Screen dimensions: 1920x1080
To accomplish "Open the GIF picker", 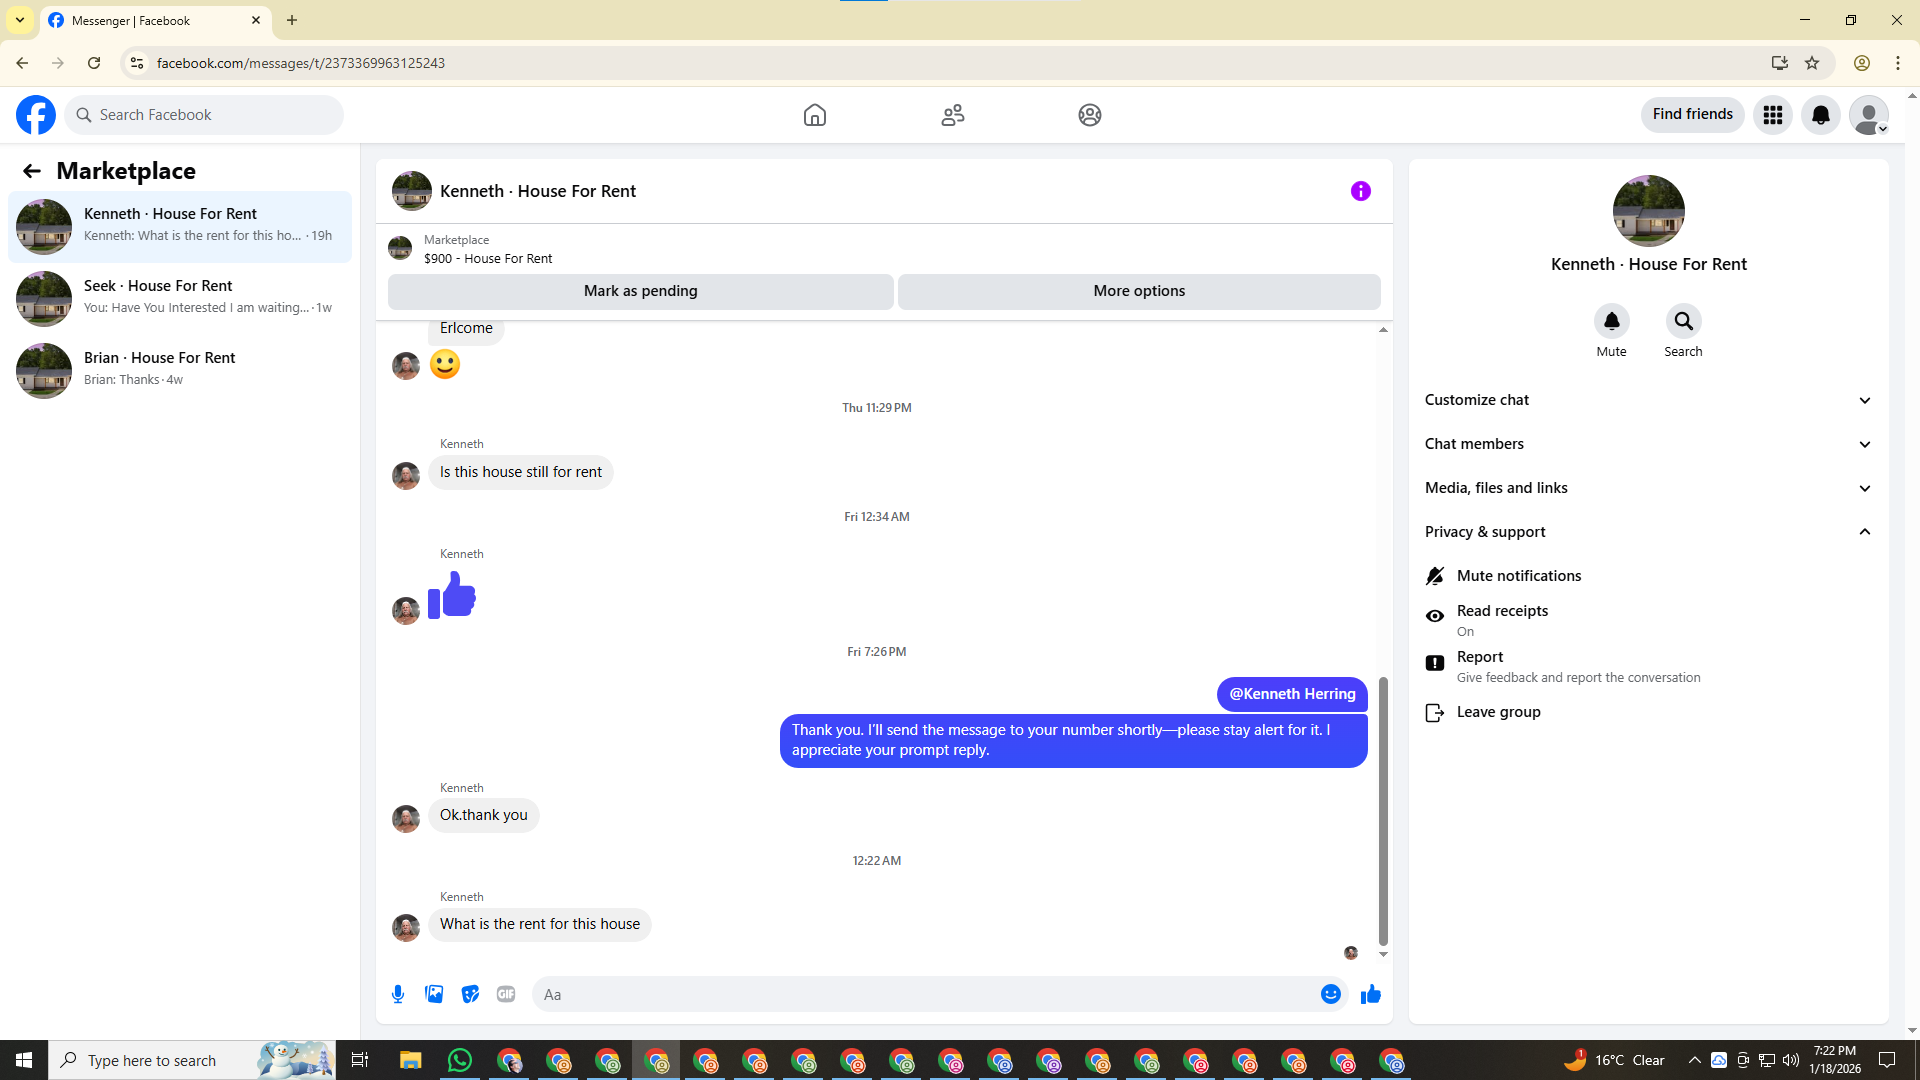I will [506, 994].
